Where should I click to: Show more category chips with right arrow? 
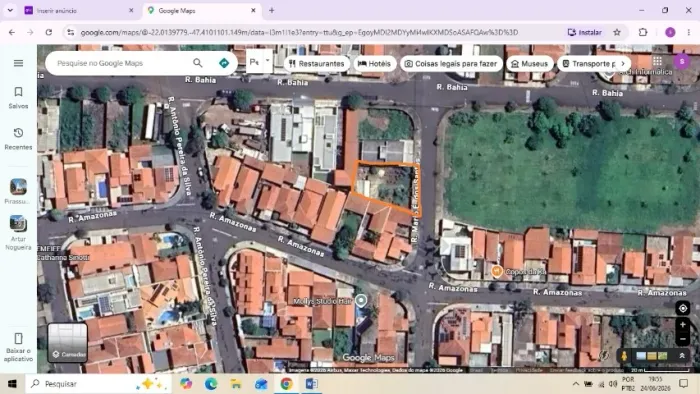pyautogui.click(x=623, y=64)
